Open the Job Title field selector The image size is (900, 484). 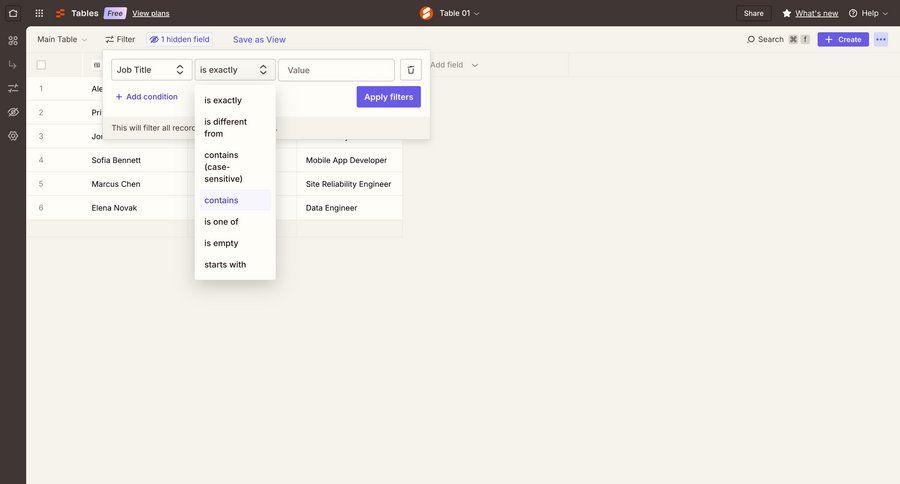pos(152,70)
